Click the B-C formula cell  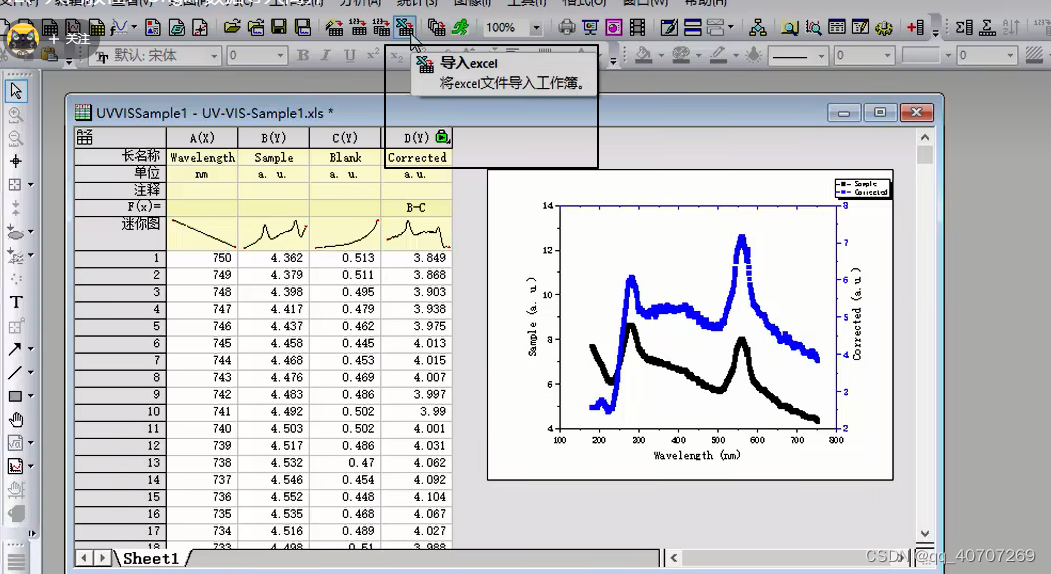coord(416,208)
